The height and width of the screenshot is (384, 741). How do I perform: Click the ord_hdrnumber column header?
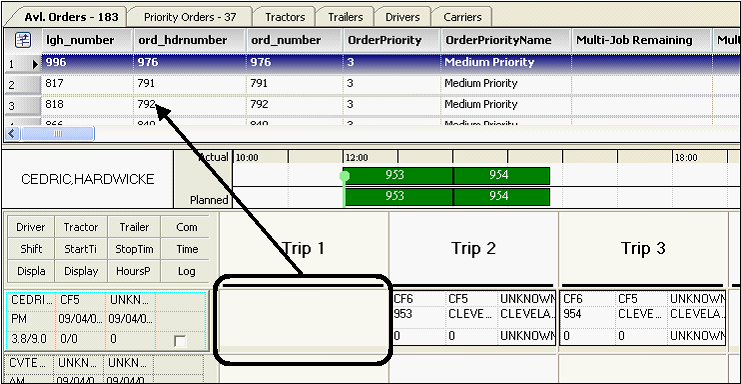(x=190, y=40)
